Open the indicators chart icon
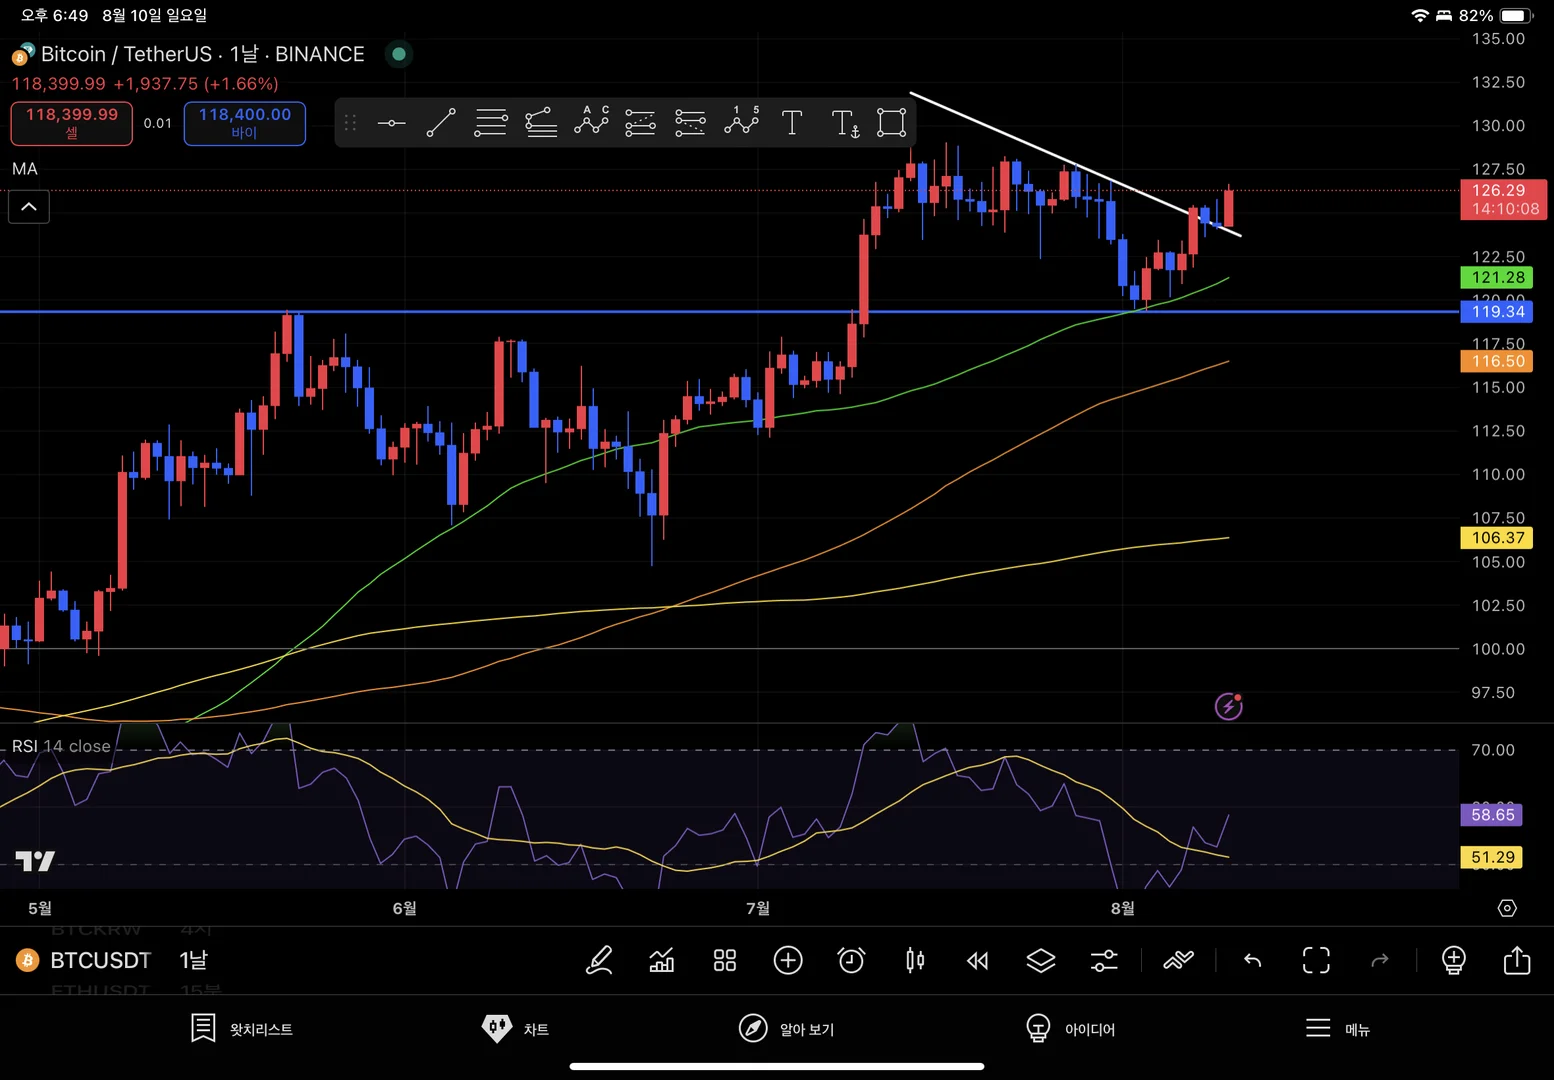 point(662,961)
